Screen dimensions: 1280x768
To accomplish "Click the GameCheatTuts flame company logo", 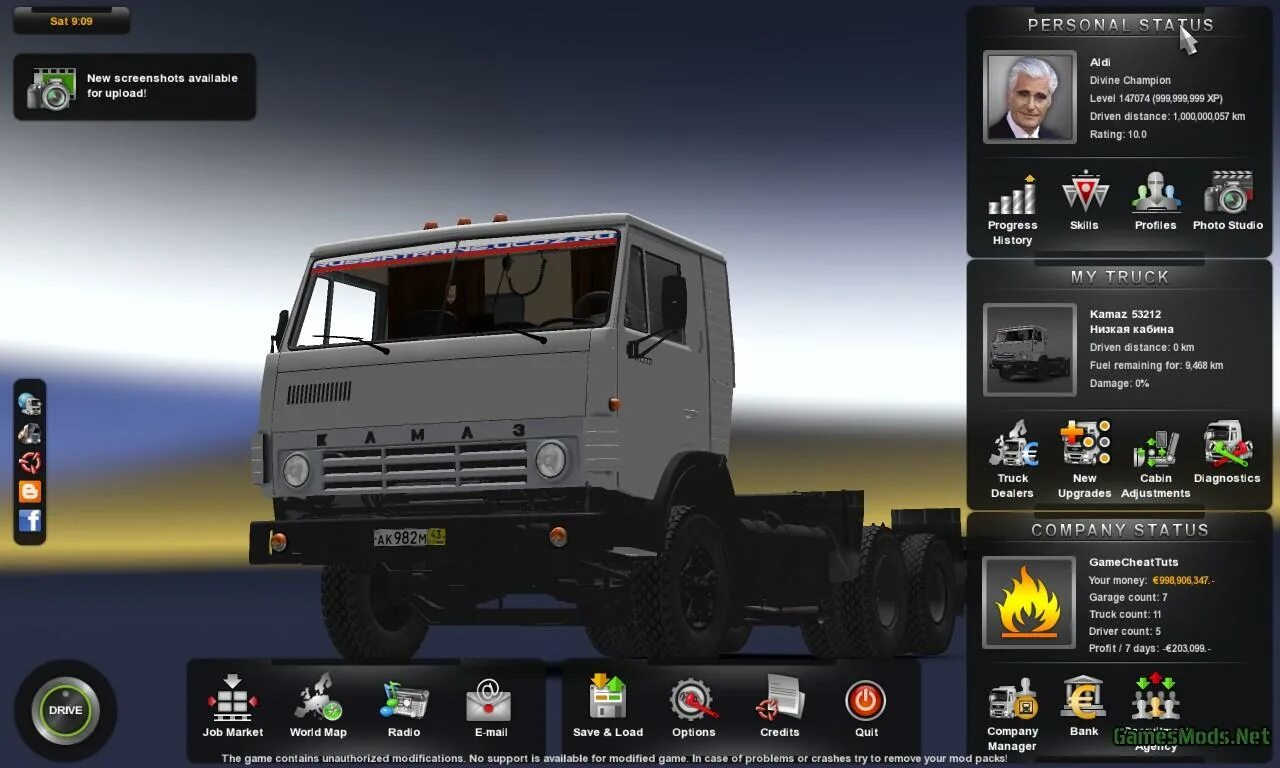I will tap(1030, 602).
